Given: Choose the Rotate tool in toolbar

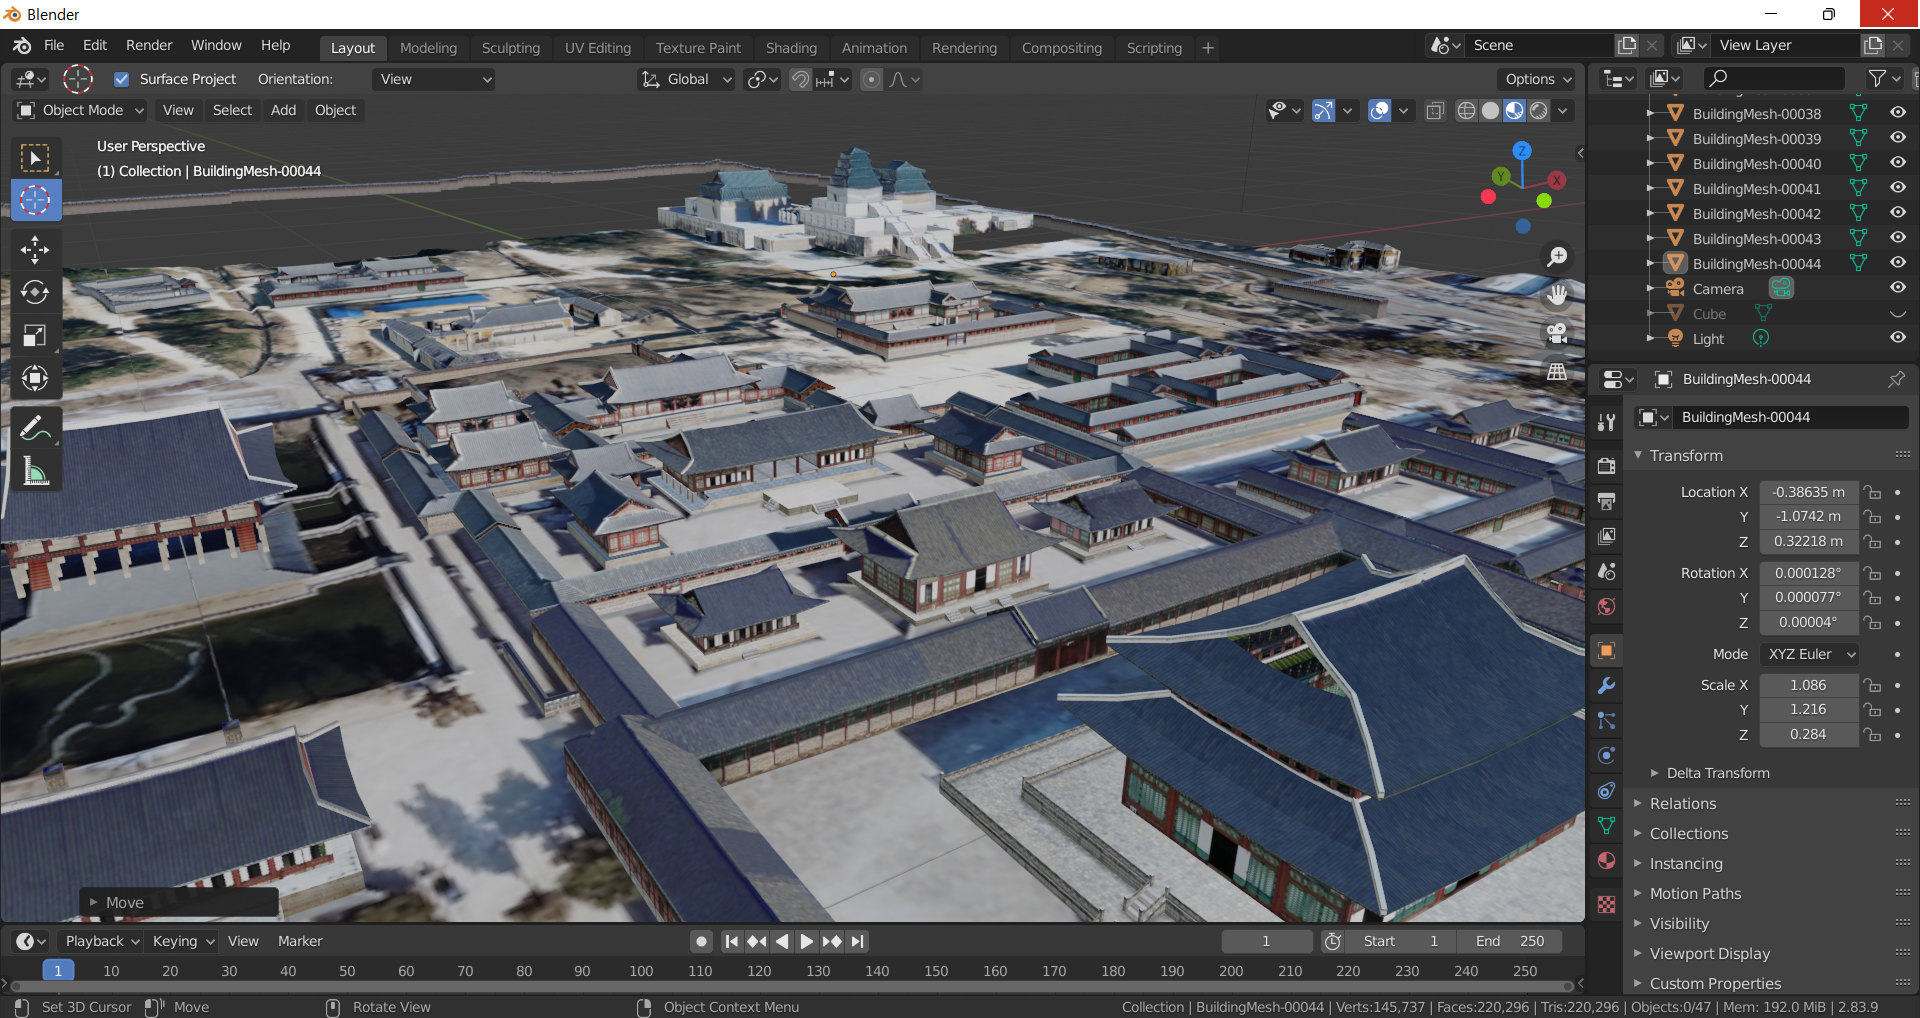Looking at the screenshot, I should (x=35, y=292).
